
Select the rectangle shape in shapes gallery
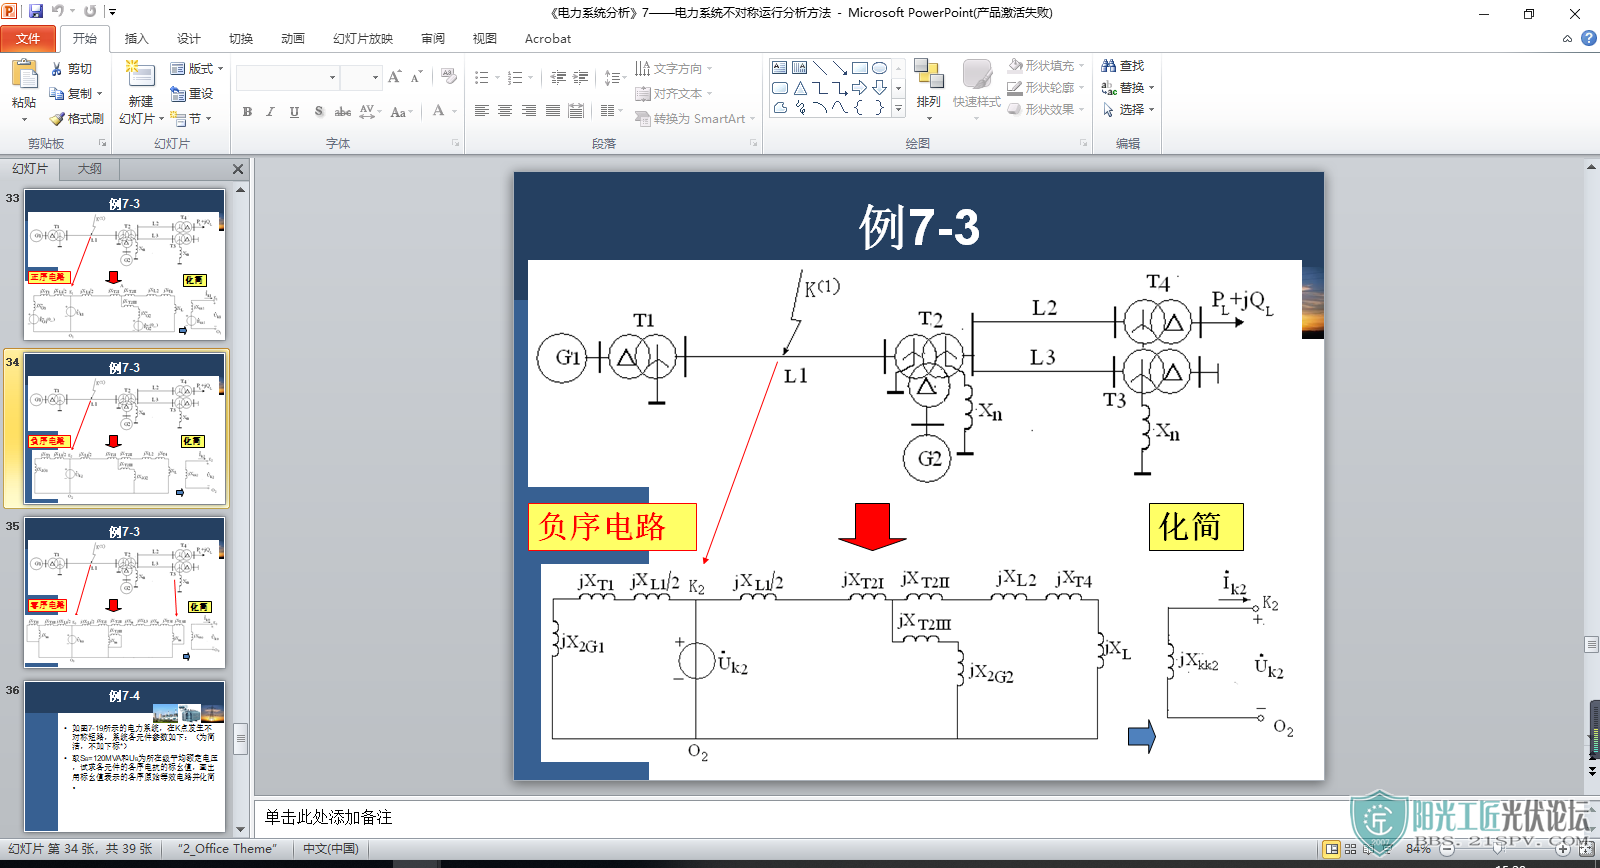tap(860, 68)
